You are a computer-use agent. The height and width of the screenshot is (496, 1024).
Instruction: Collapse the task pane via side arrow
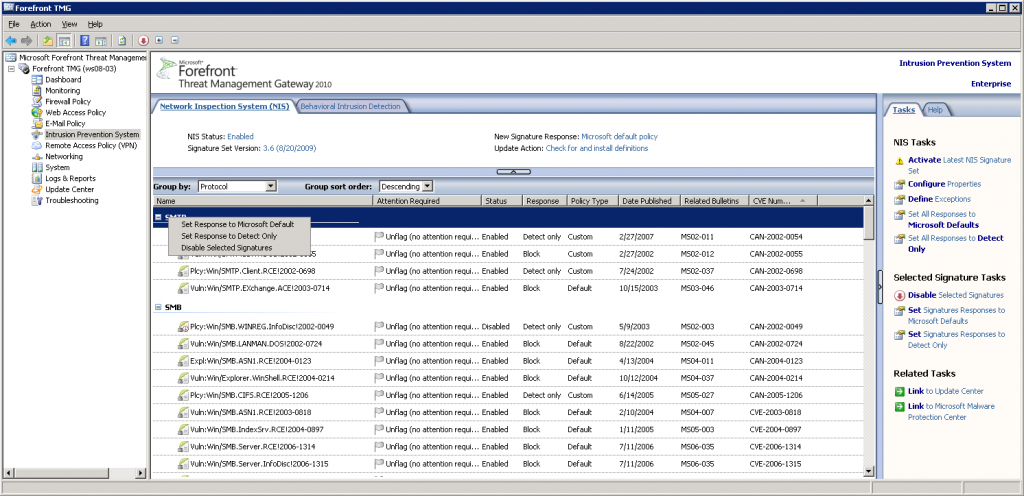click(880, 287)
